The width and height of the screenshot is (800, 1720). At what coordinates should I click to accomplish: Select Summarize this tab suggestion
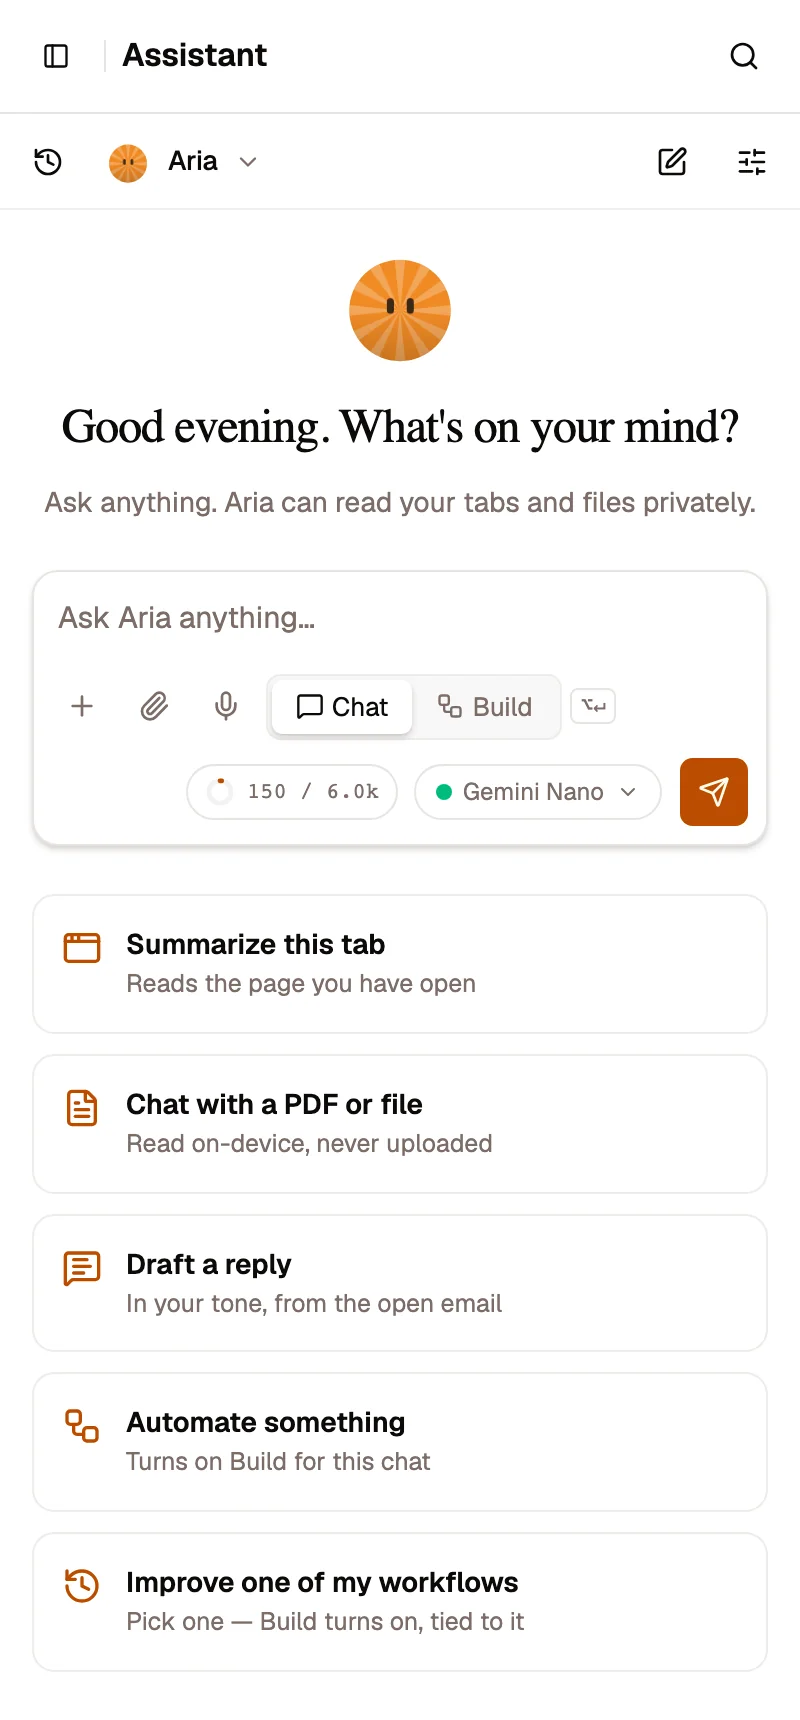[400, 964]
